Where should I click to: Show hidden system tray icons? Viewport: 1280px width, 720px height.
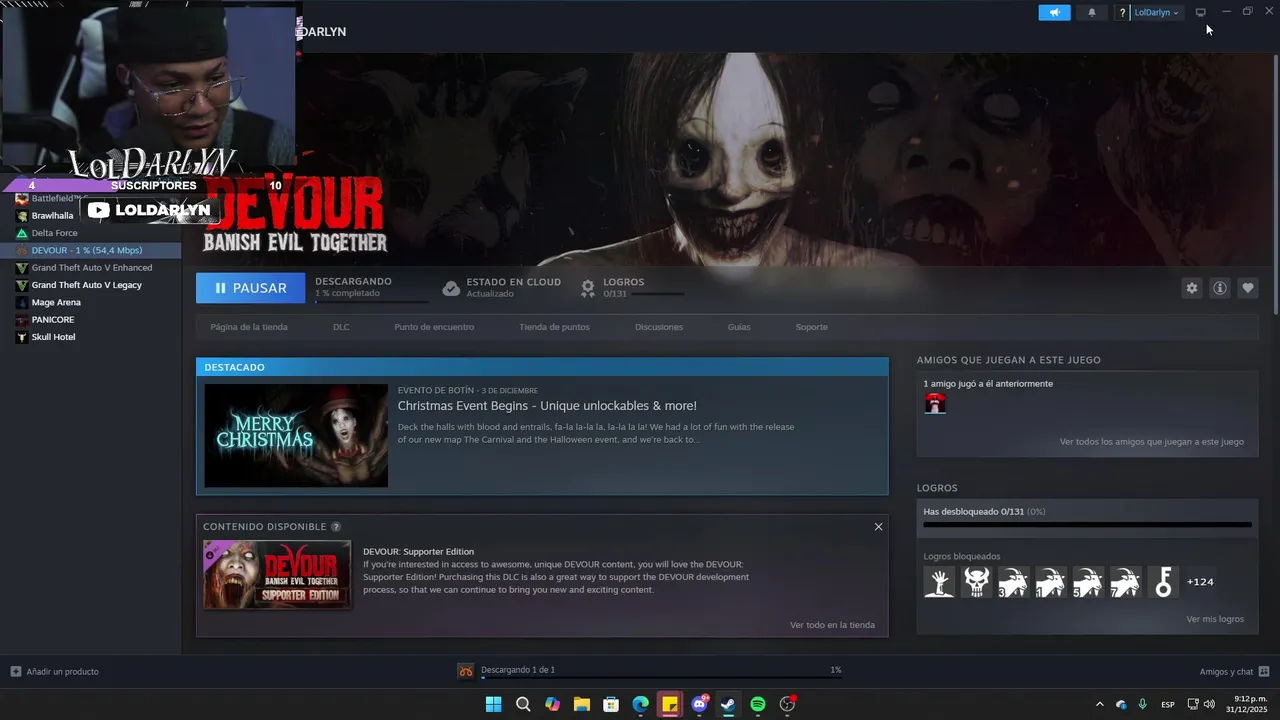point(1100,704)
